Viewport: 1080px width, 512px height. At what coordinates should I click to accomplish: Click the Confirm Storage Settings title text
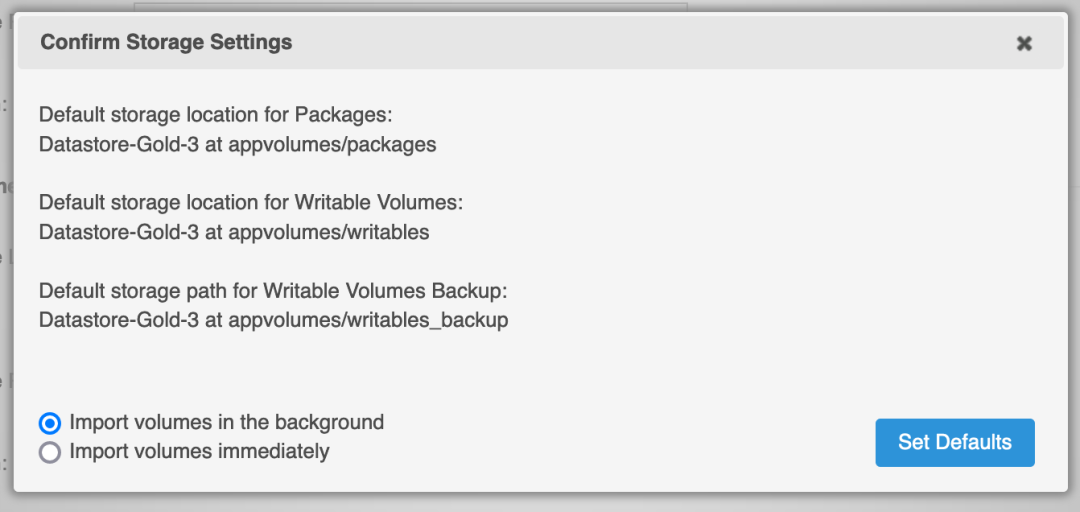(166, 43)
